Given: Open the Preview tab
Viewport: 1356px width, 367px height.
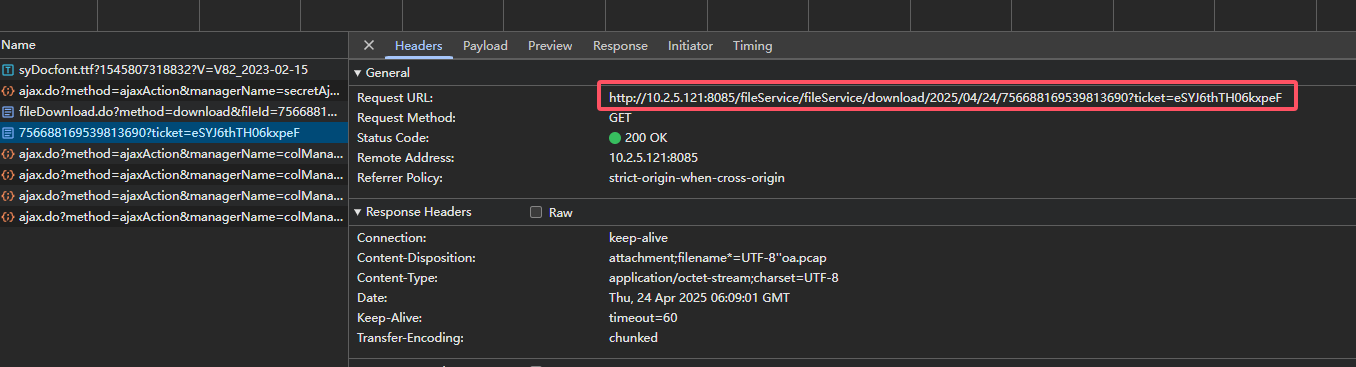Looking at the screenshot, I should coord(550,46).
